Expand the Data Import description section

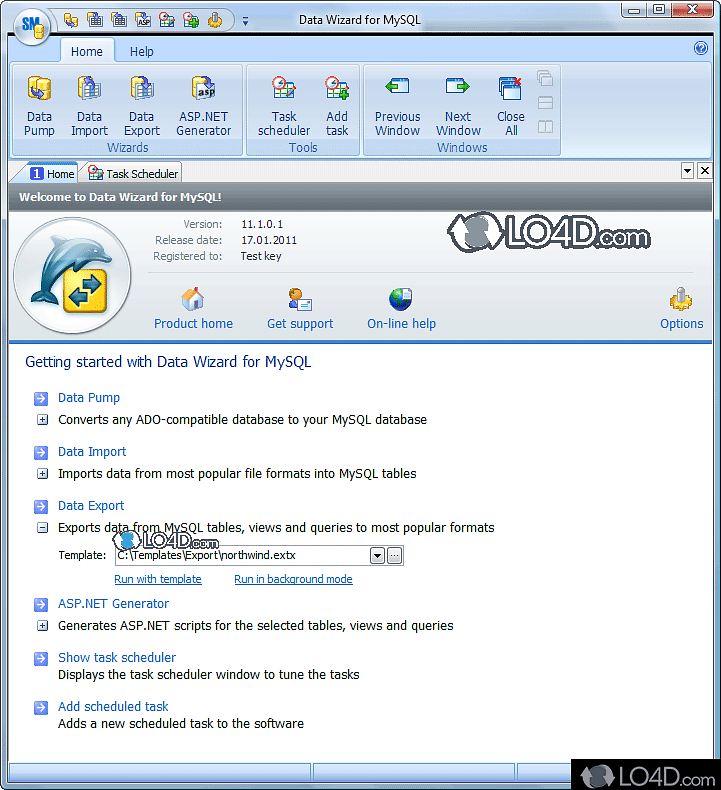click(x=43, y=473)
